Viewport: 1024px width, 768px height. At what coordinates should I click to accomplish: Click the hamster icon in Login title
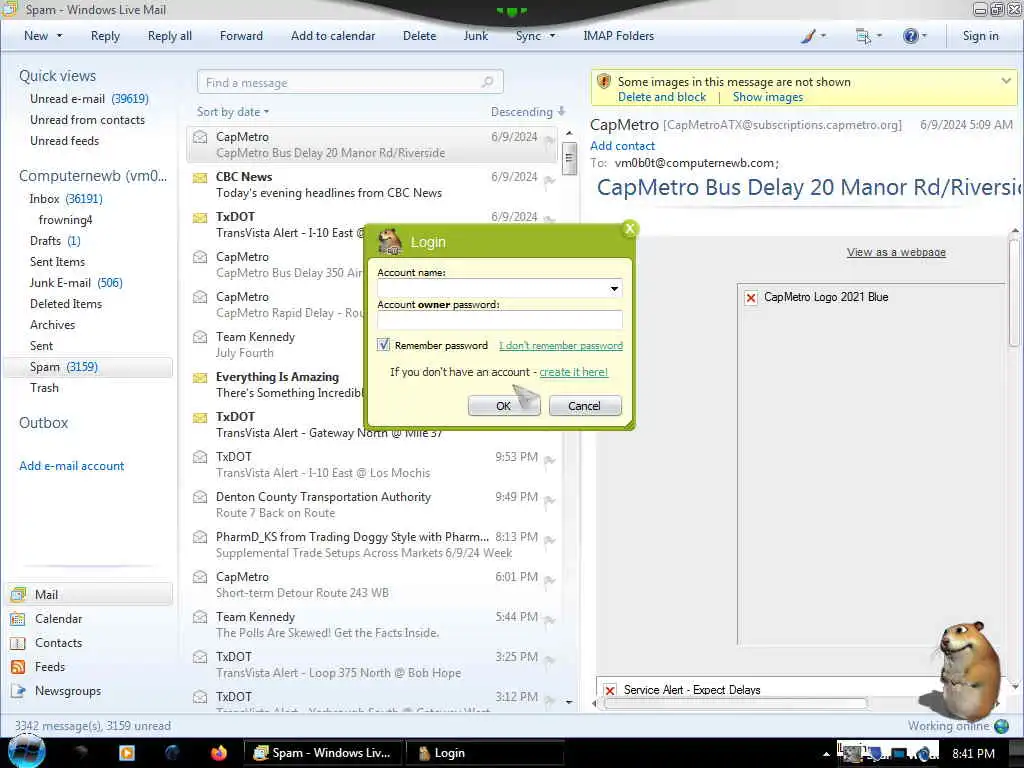[x=390, y=242]
